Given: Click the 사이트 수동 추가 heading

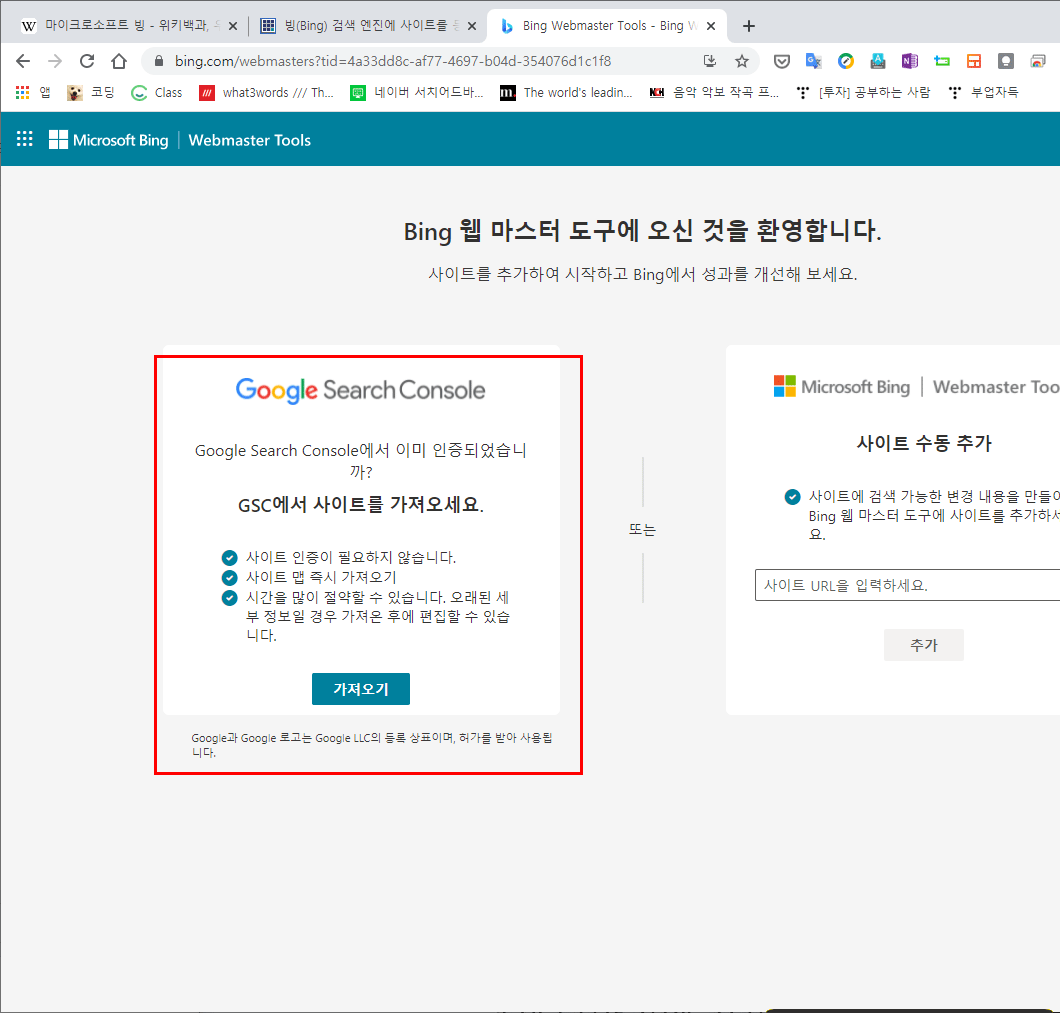Looking at the screenshot, I should click(923, 444).
